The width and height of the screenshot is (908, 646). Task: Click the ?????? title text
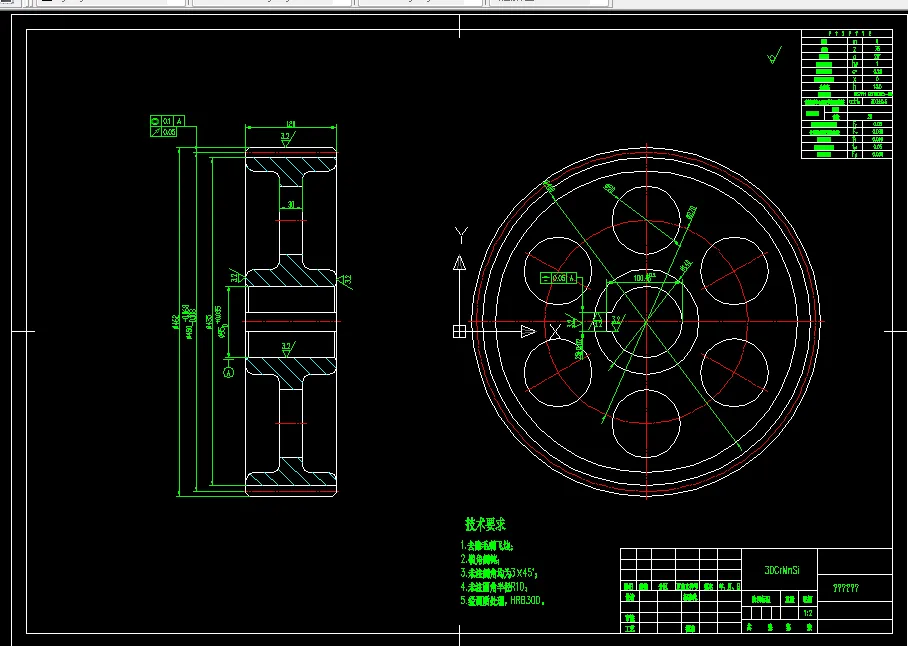coord(846,588)
